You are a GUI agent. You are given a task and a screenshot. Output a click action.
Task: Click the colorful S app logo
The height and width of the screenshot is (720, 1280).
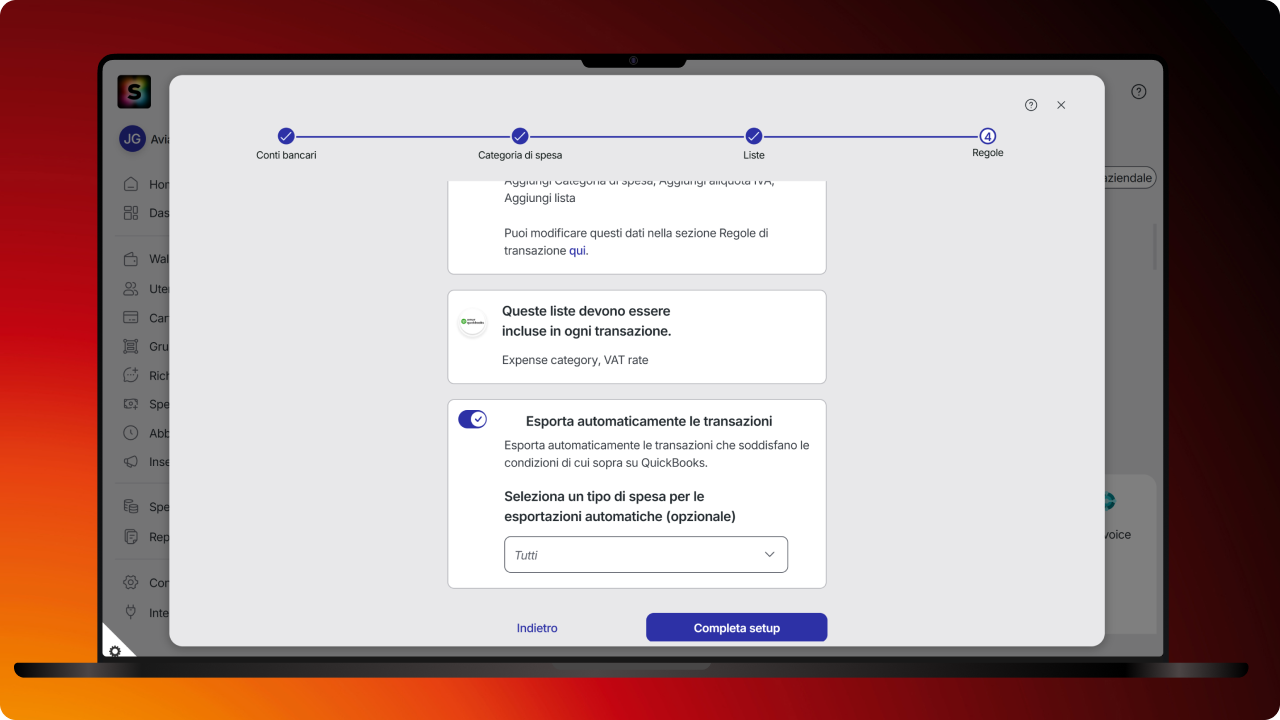point(133,92)
